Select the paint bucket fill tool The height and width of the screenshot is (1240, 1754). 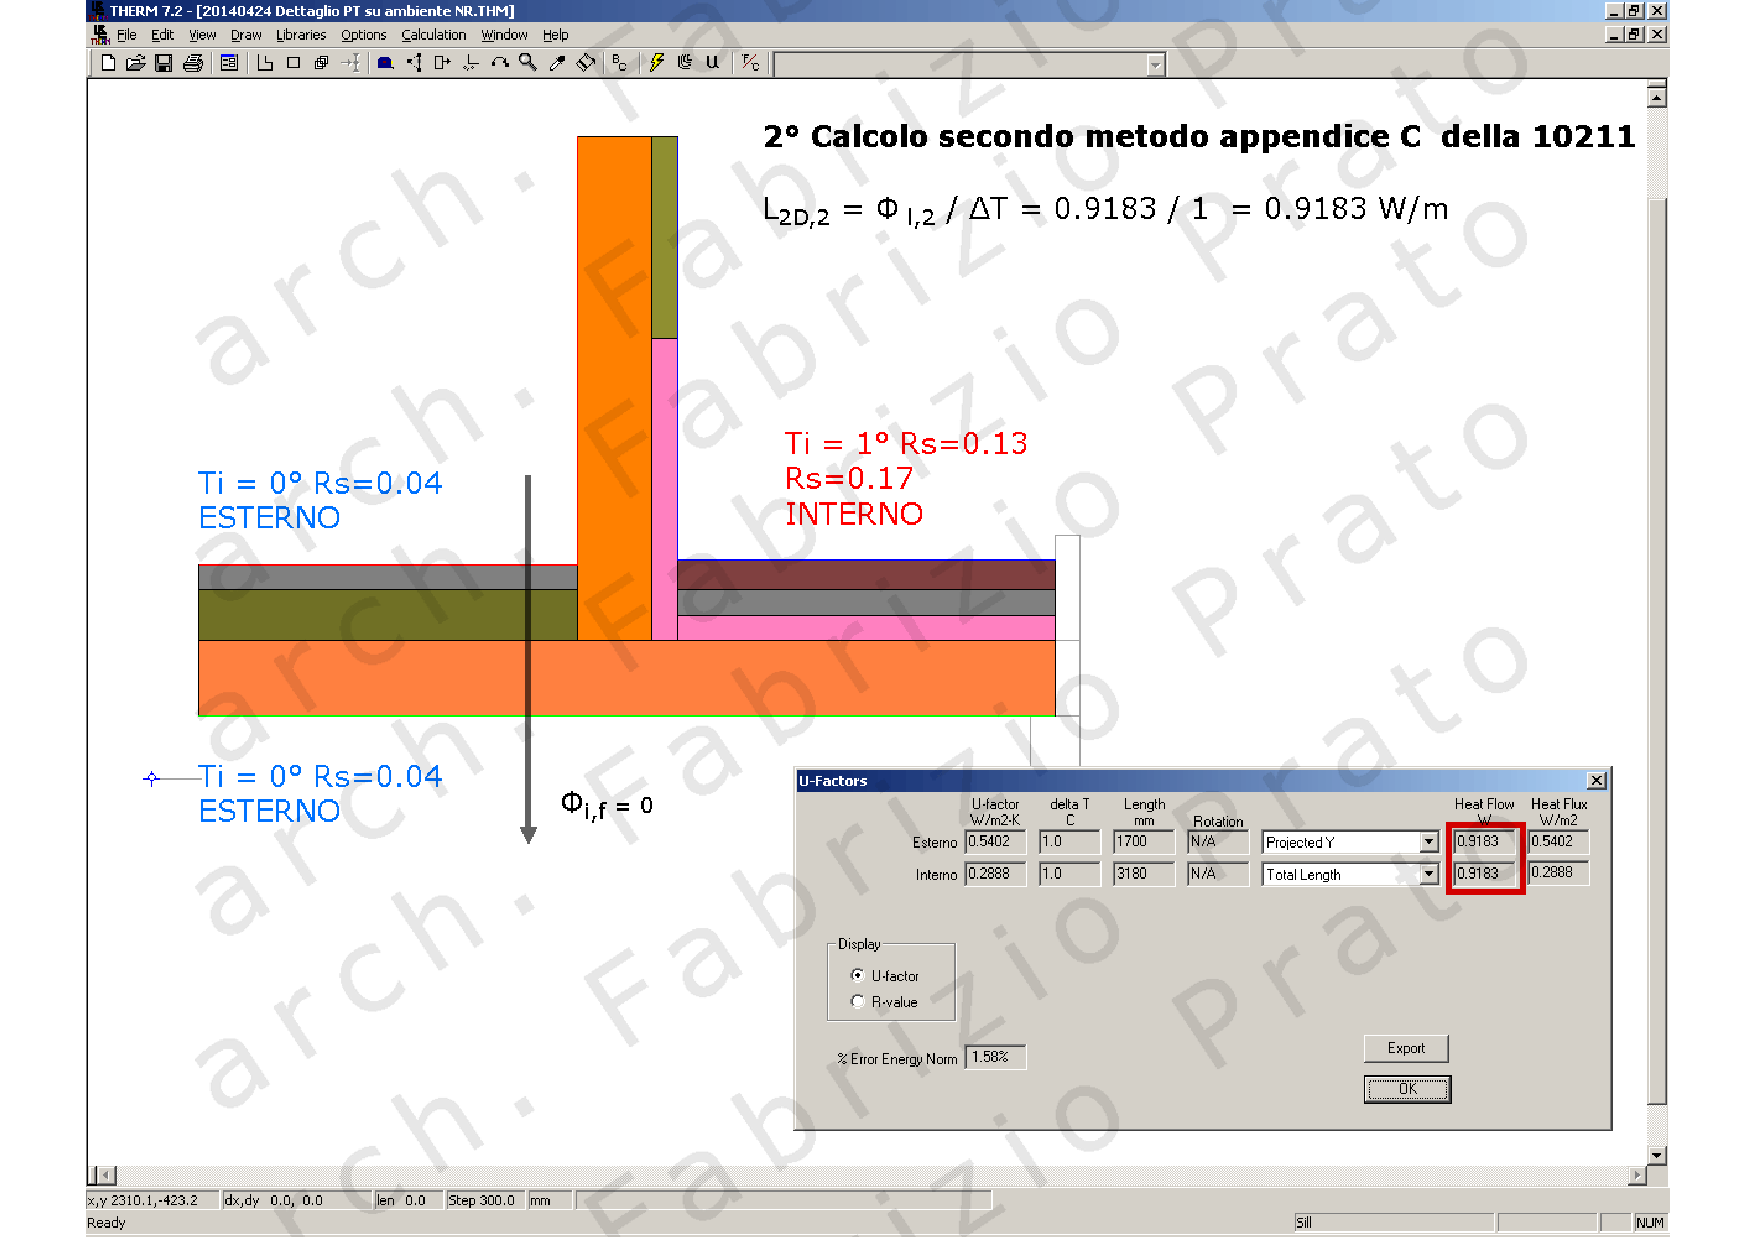586,63
